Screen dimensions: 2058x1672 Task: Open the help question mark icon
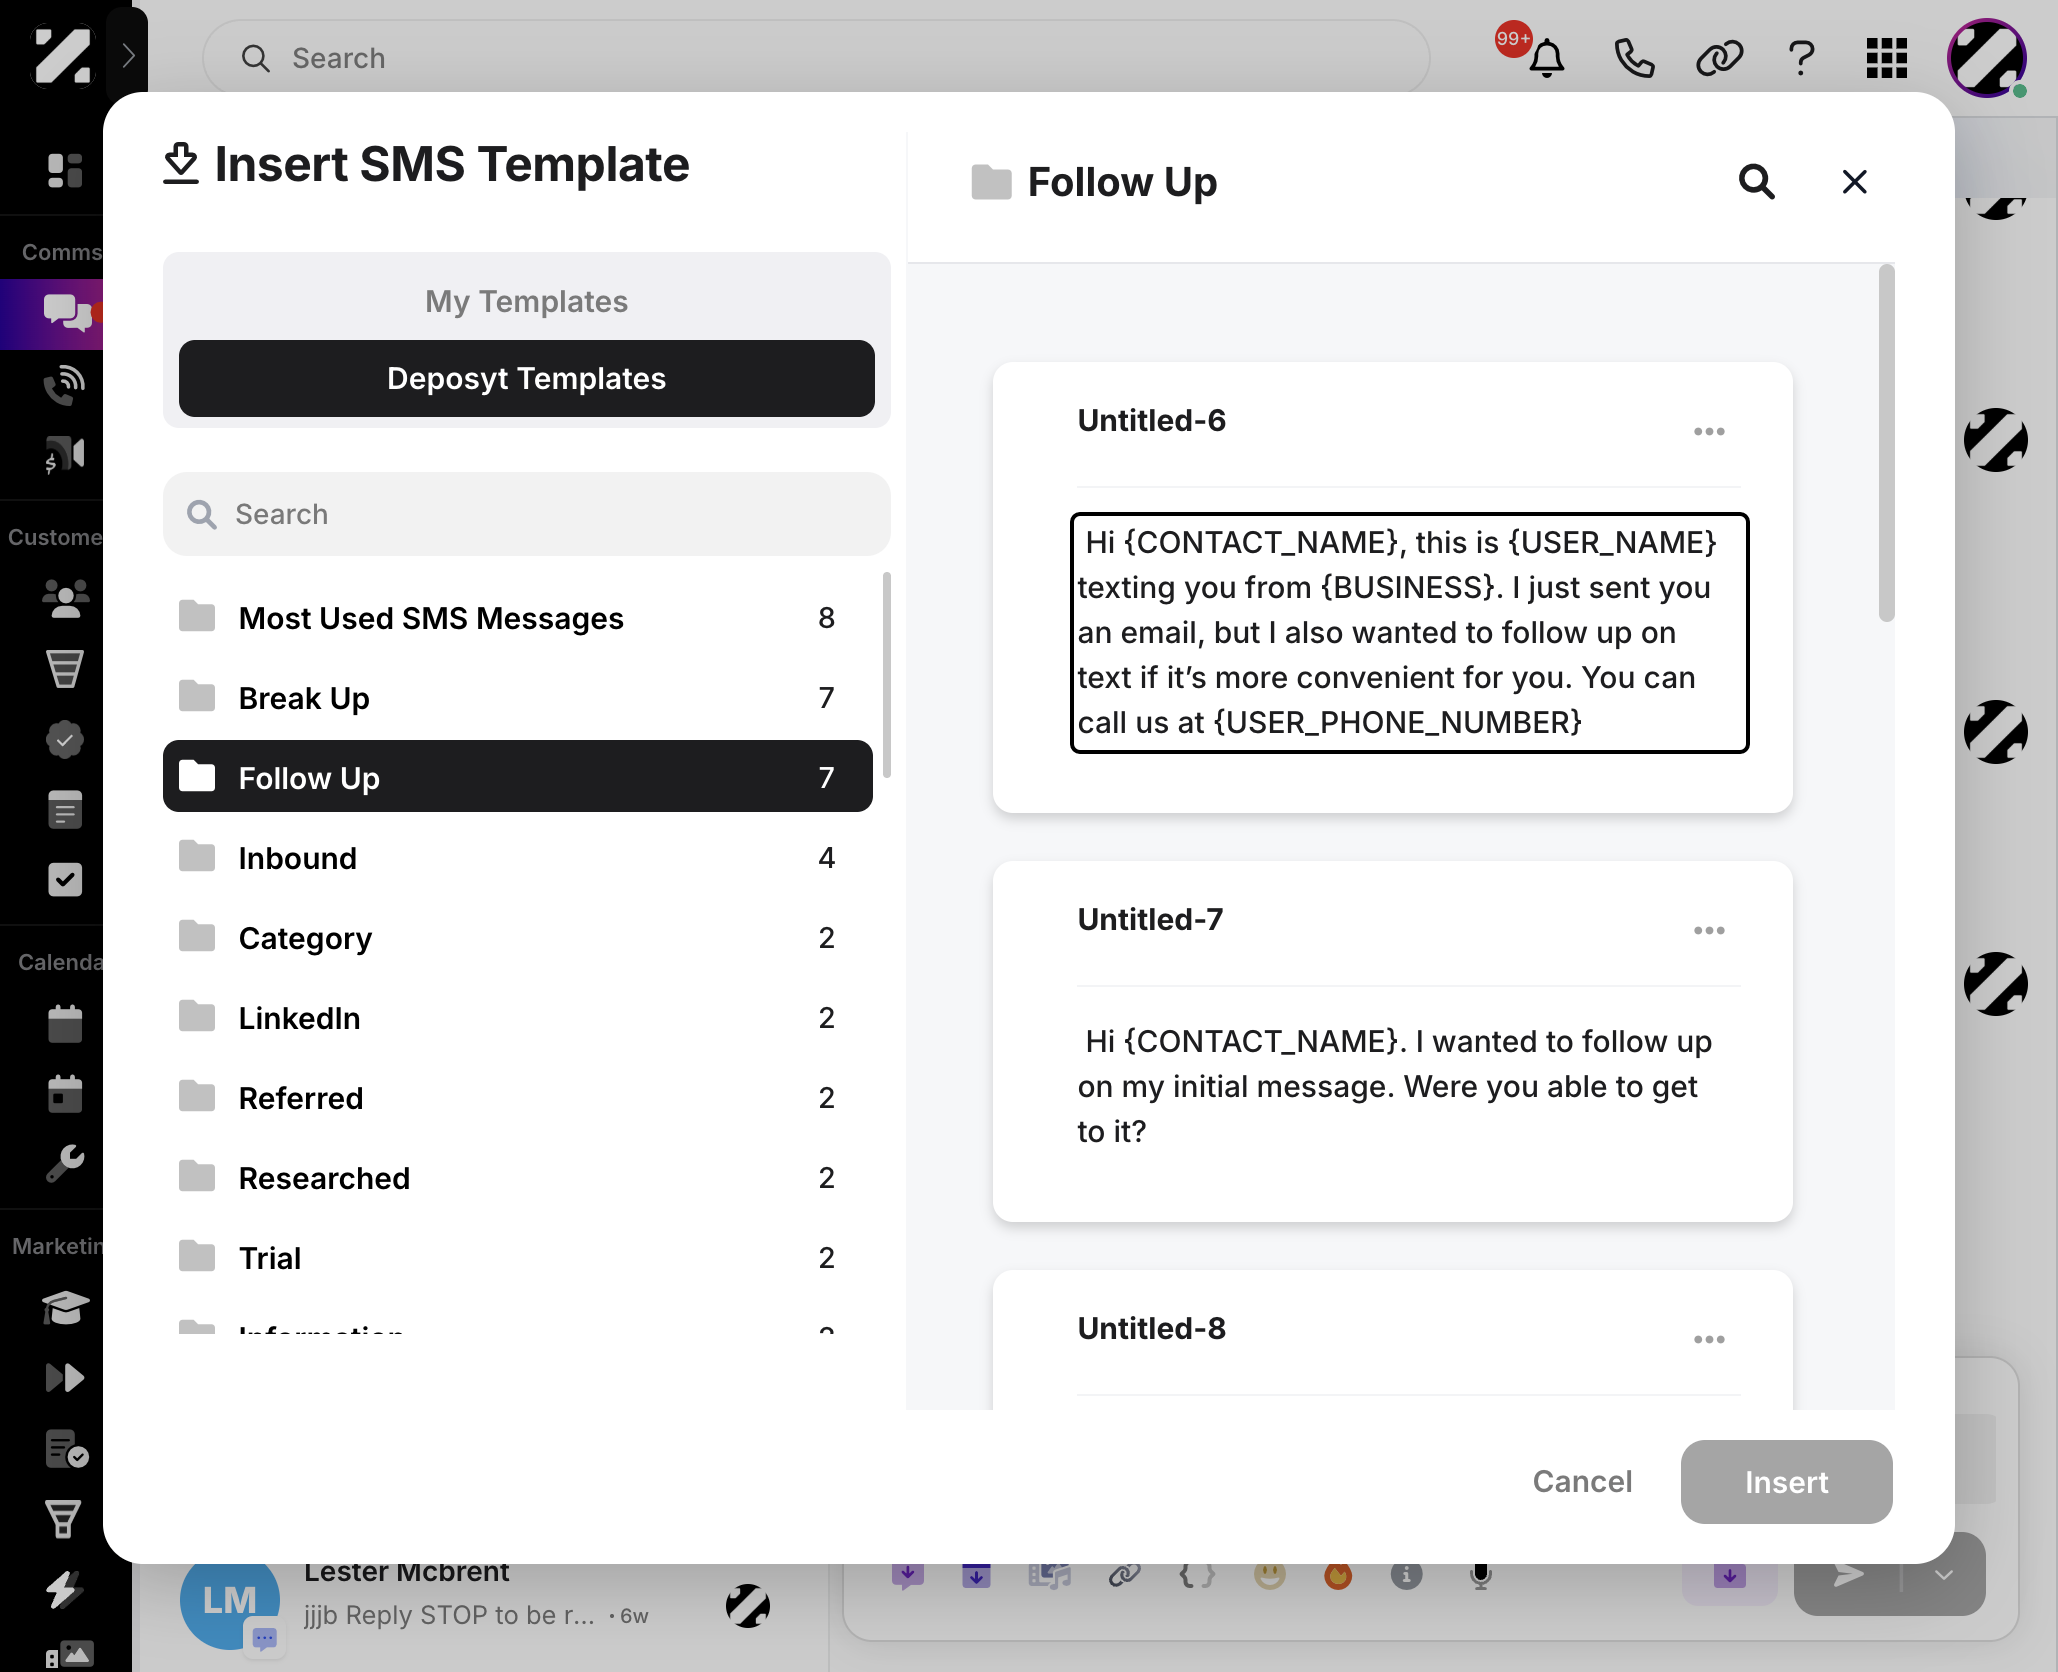click(1801, 58)
